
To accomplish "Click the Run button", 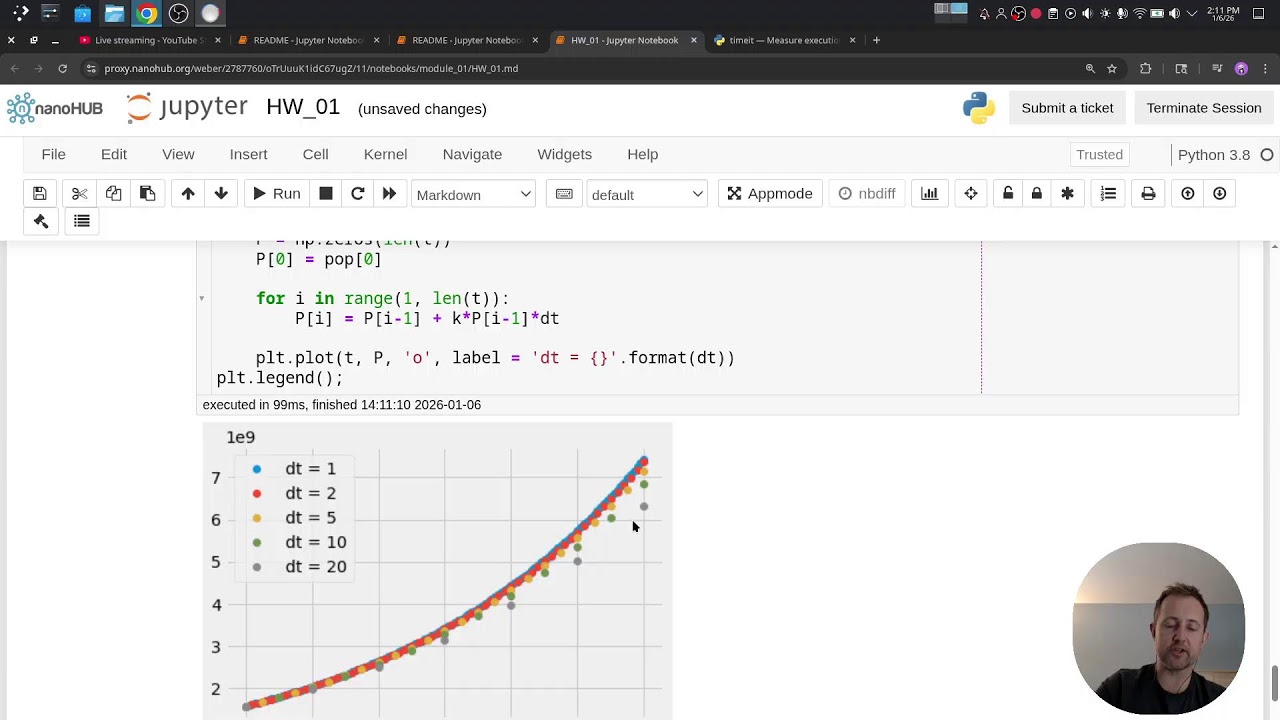I will point(277,194).
